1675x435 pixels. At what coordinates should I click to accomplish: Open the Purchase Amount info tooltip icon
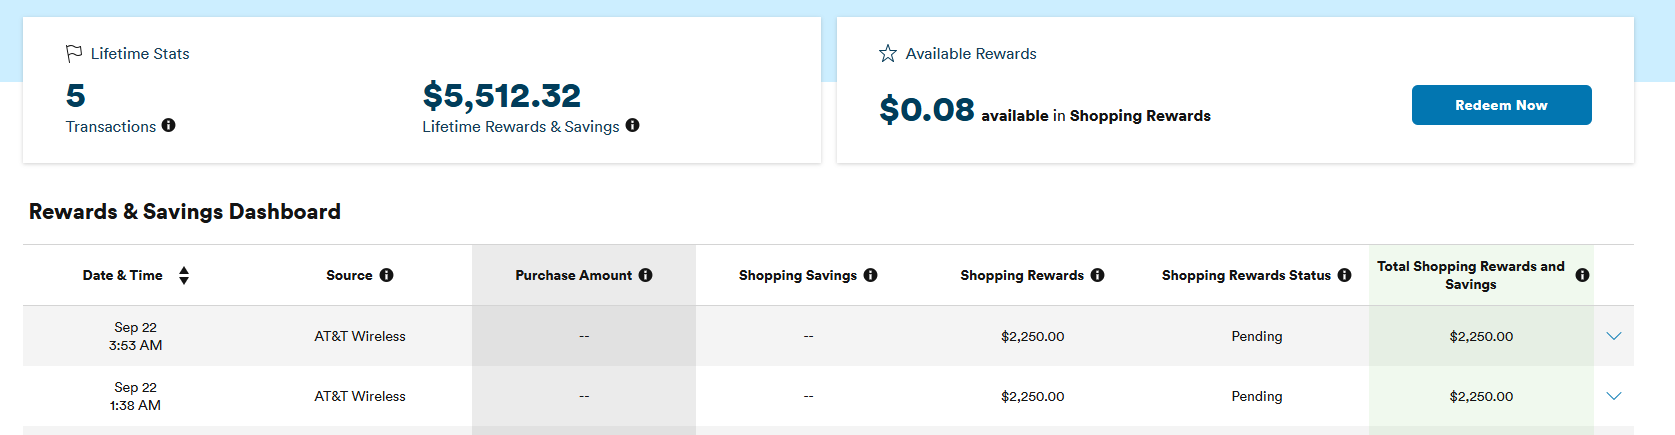click(645, 275)
